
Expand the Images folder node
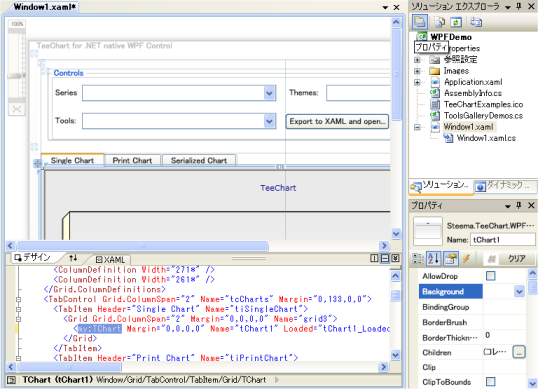pos(417,71)
